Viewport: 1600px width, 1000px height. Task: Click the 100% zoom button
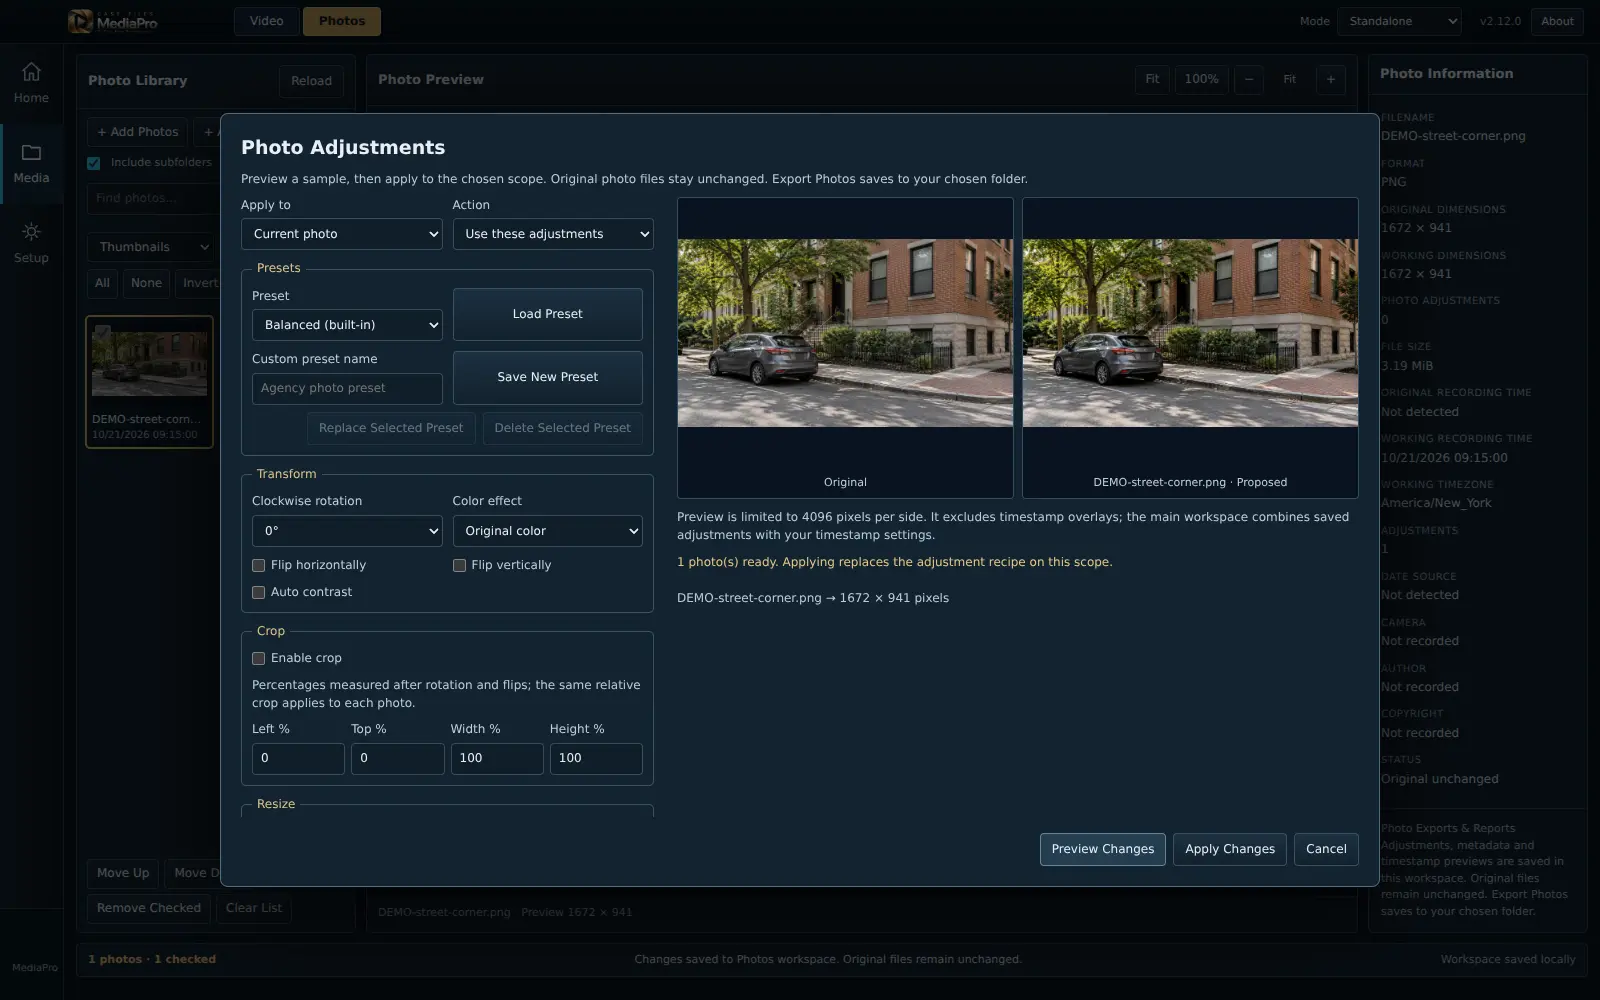(1201, 80)
